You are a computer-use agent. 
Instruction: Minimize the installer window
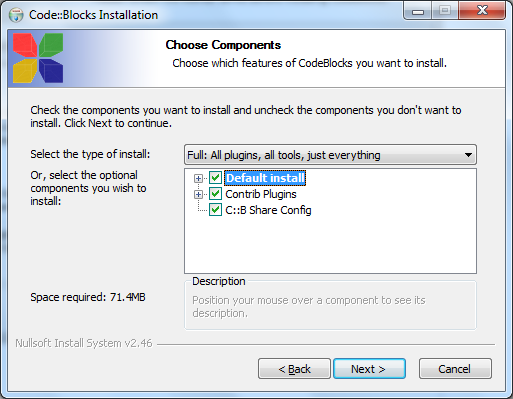418,11
